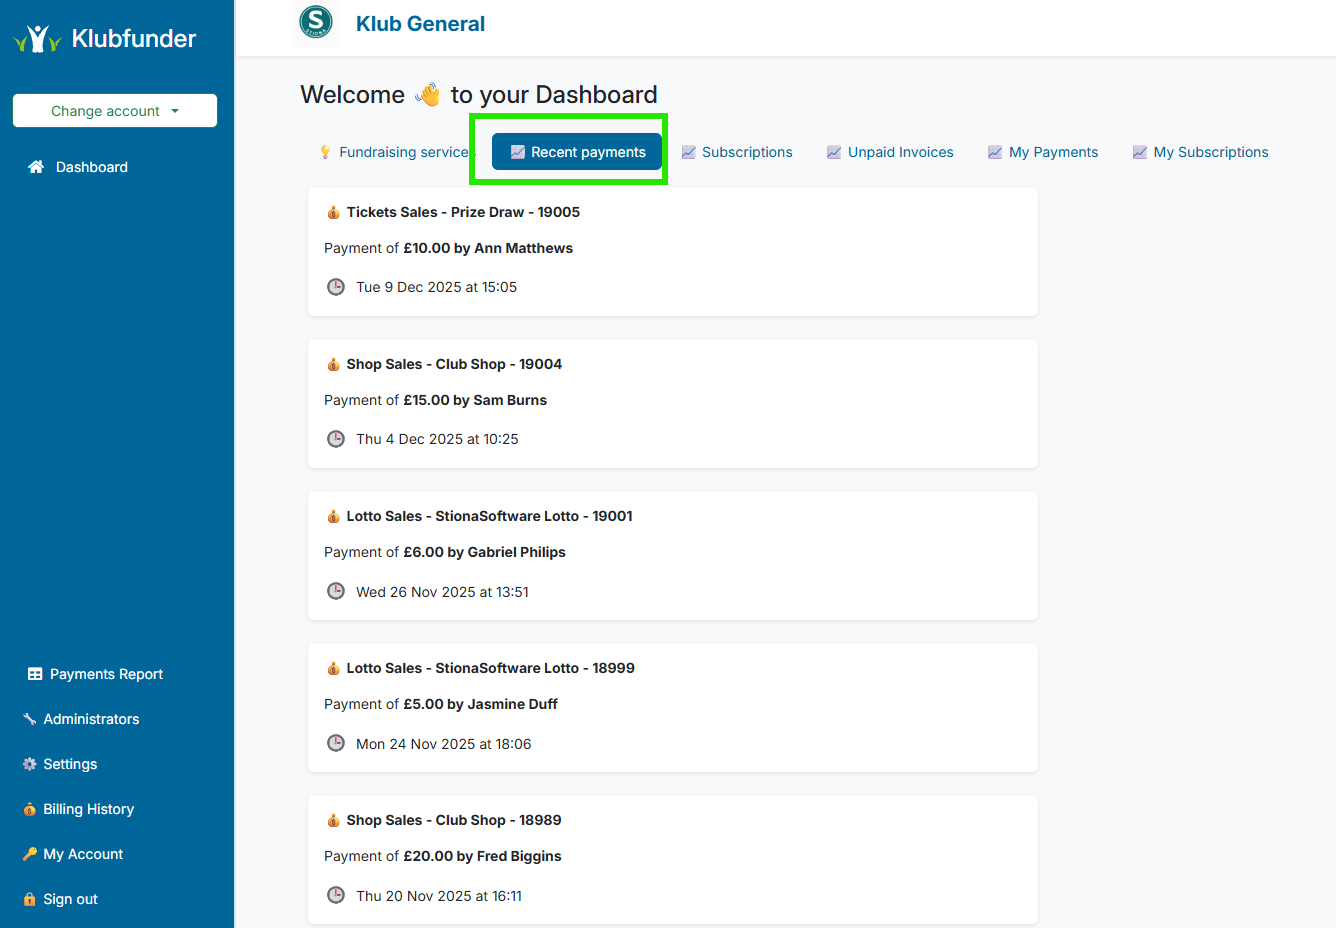Image resolution: width=1336 pixels, height=928 pixels.
Task: Switch to the Subscriptions tab
Action: coord(737,152)
